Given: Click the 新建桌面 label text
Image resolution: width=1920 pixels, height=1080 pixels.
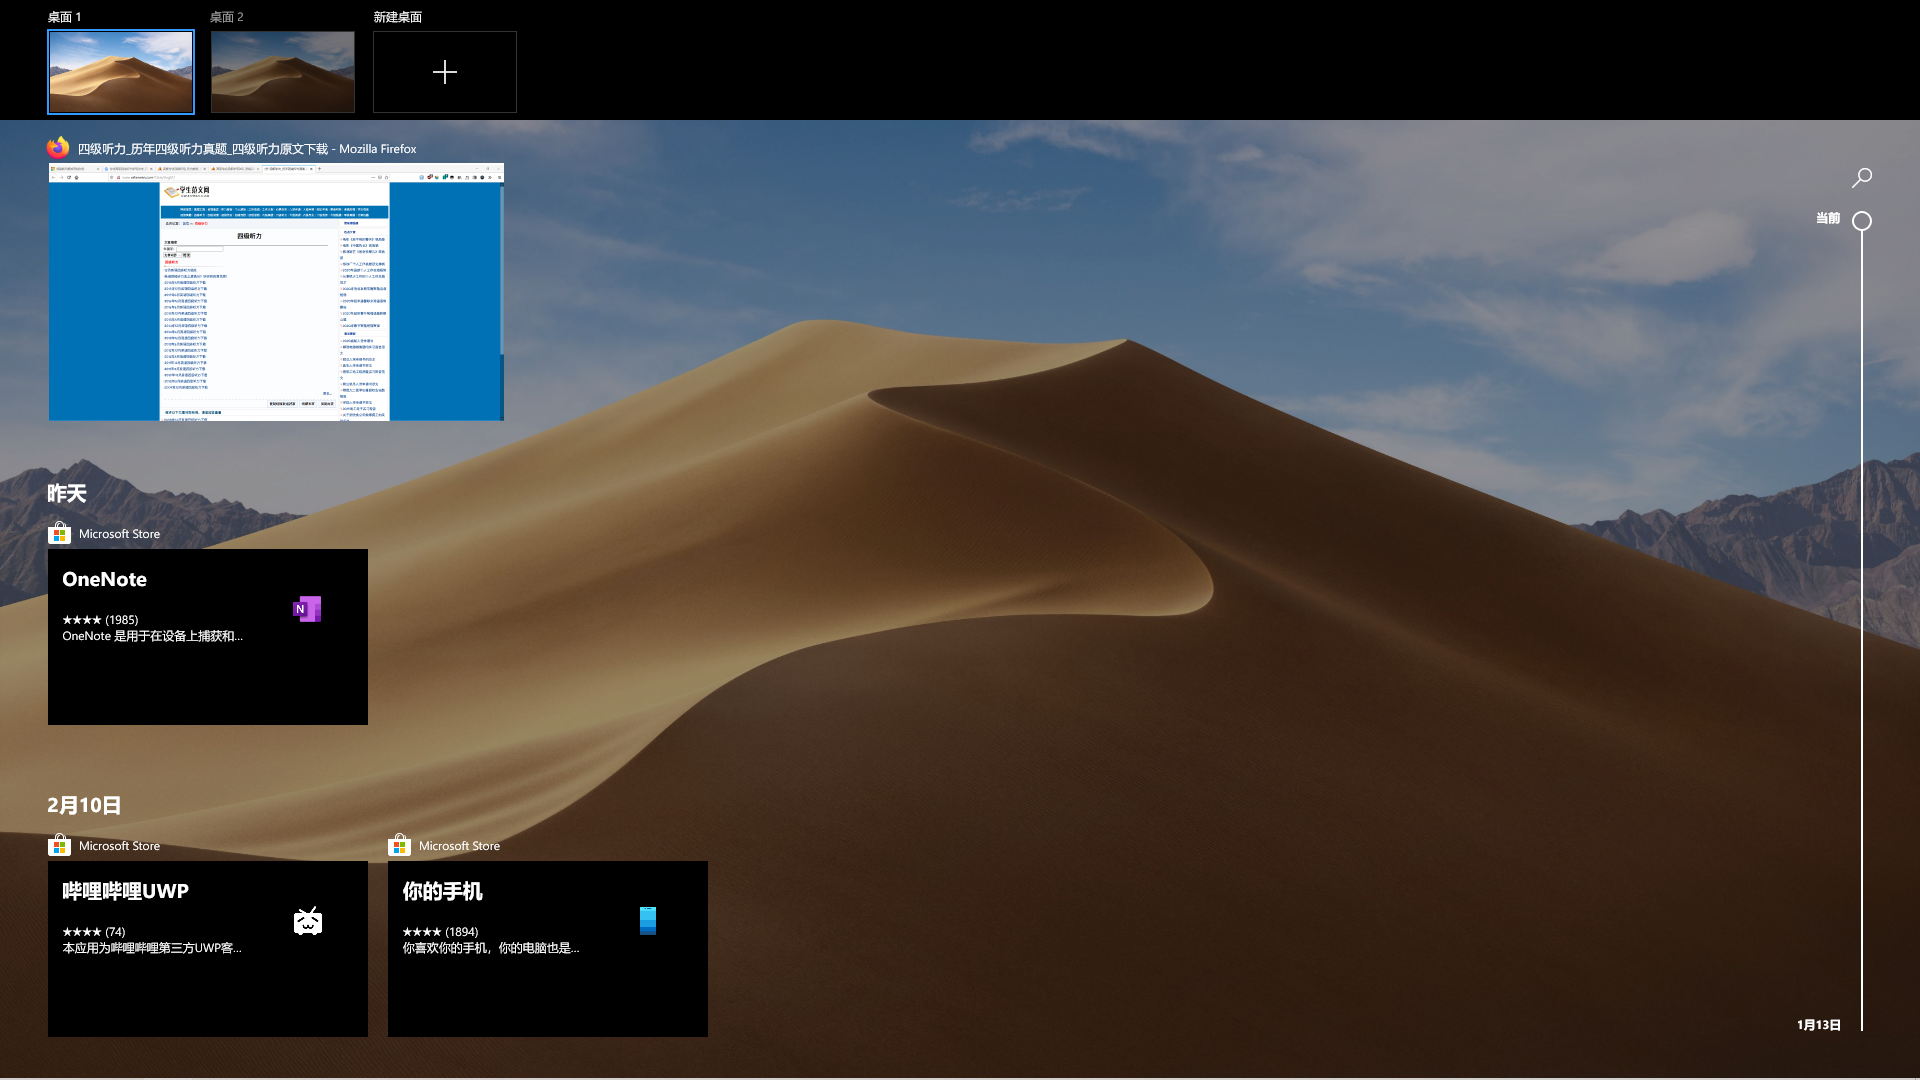Looking at the screenshot, I should point(397,17).
